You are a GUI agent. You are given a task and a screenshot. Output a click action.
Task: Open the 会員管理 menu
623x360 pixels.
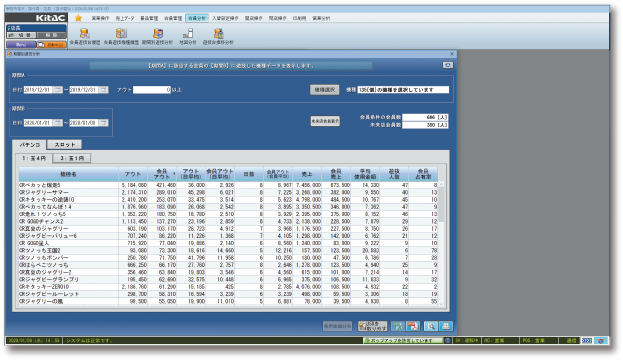[173, 18]
